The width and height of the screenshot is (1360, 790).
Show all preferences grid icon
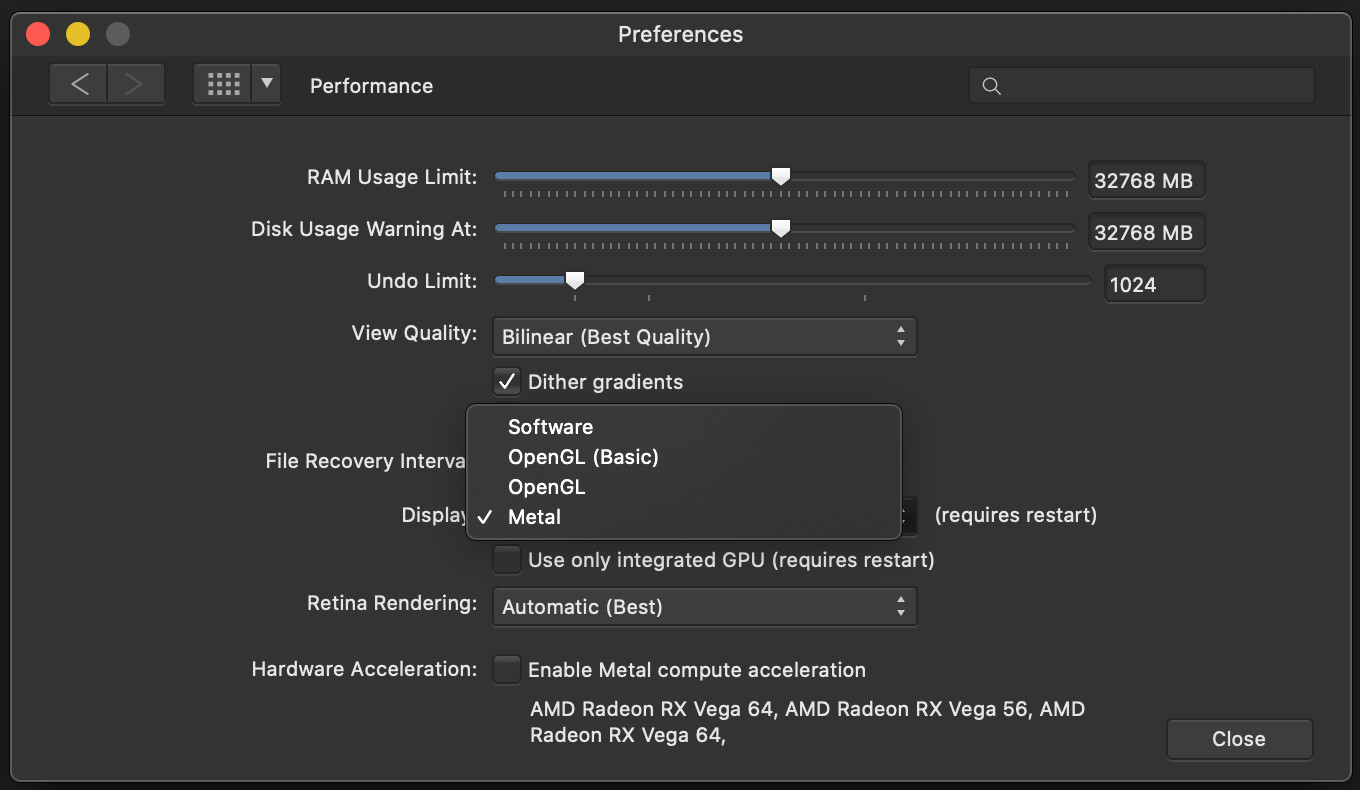point(223,84)
